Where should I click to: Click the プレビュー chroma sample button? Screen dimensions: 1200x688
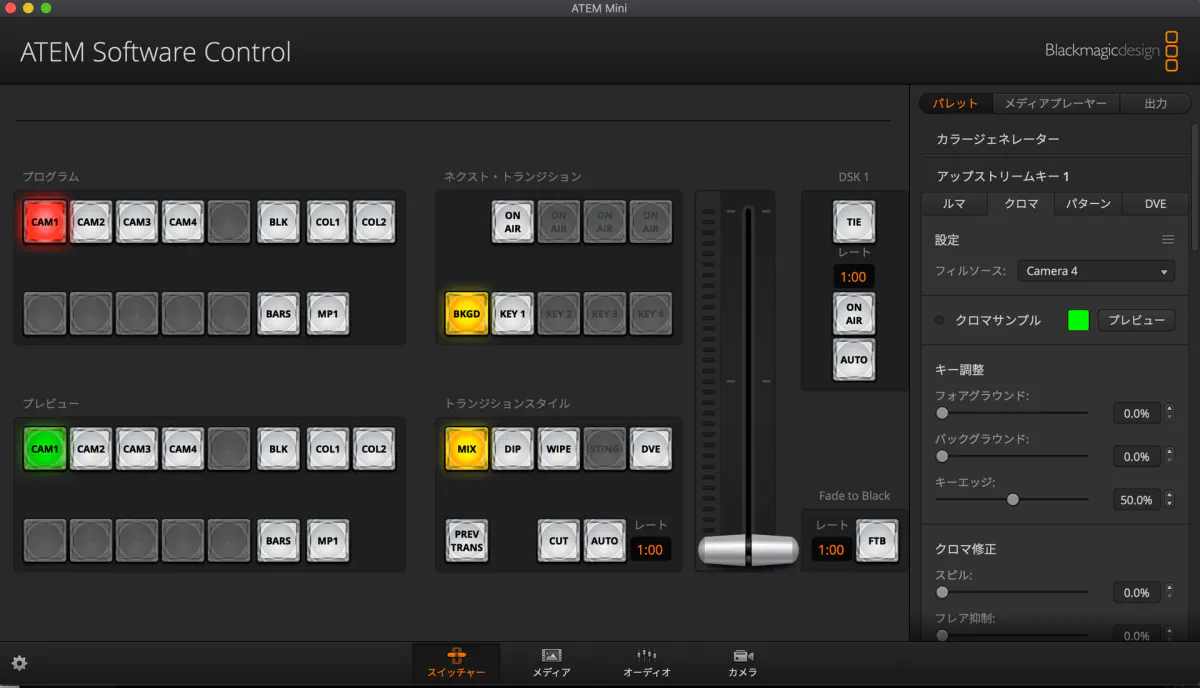(x=1136, y=320)
